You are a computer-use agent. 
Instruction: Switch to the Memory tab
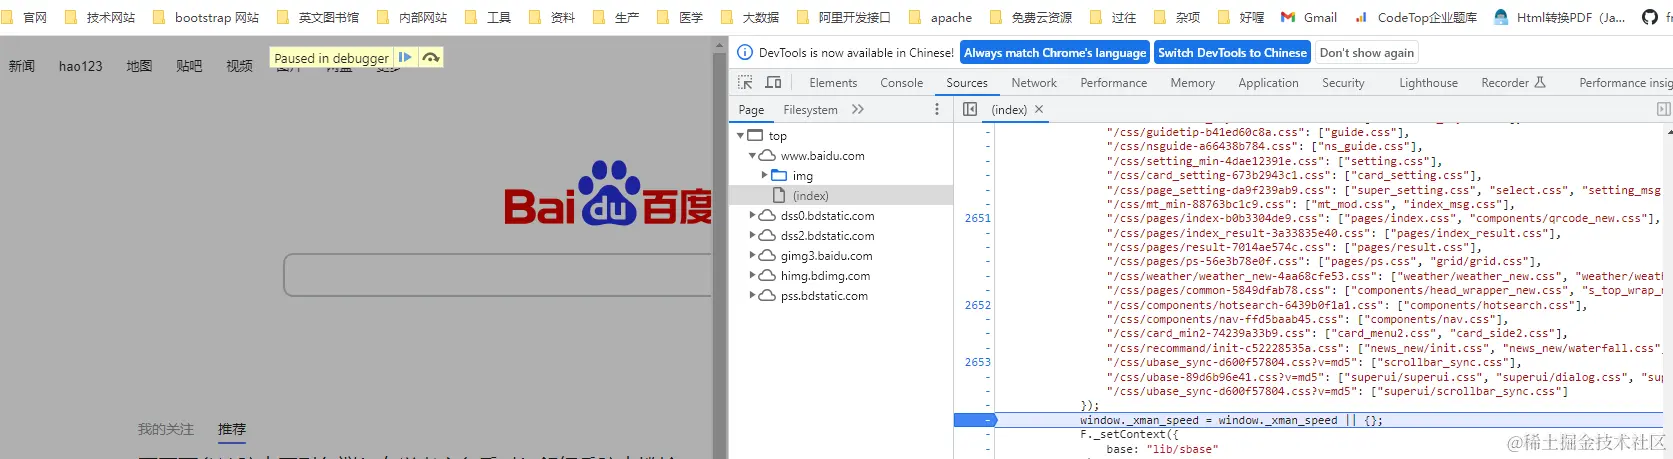[x=1192, y=83]
